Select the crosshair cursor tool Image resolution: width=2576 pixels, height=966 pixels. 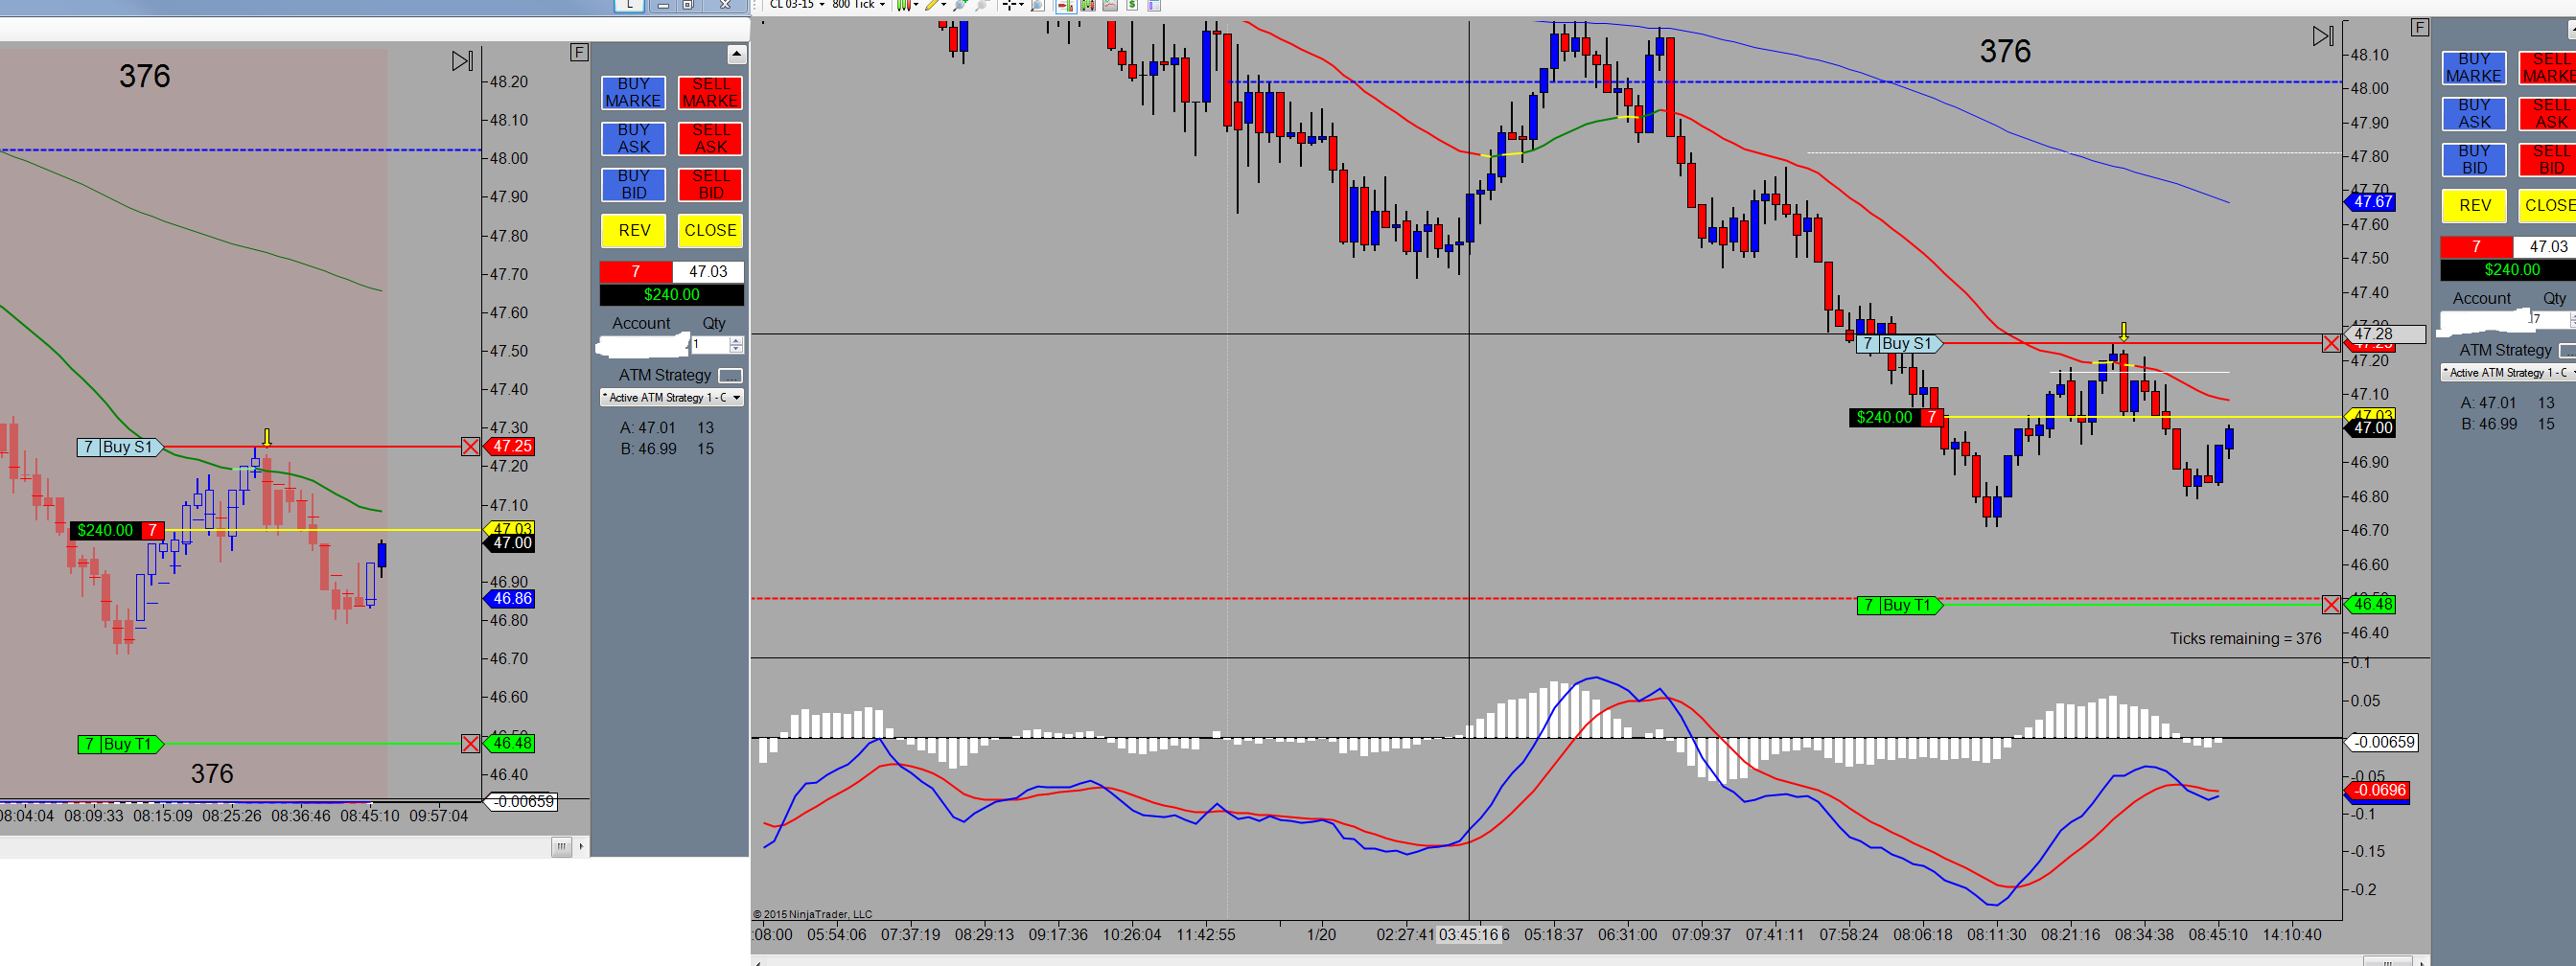tap(1010, 4)
